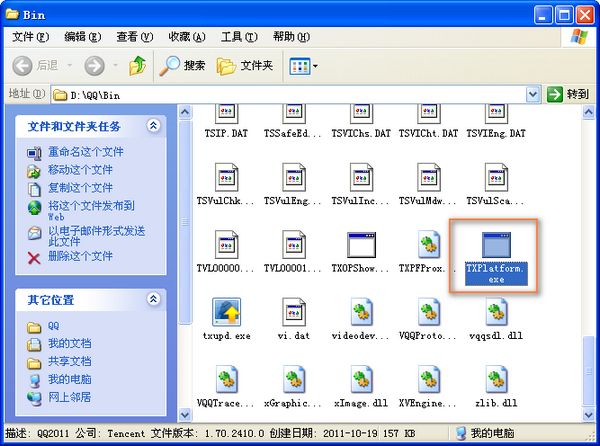This screenshot has width=600, height=446.
Task: Select the vqqsdl.dll file icon
Action: click(496, 312)
